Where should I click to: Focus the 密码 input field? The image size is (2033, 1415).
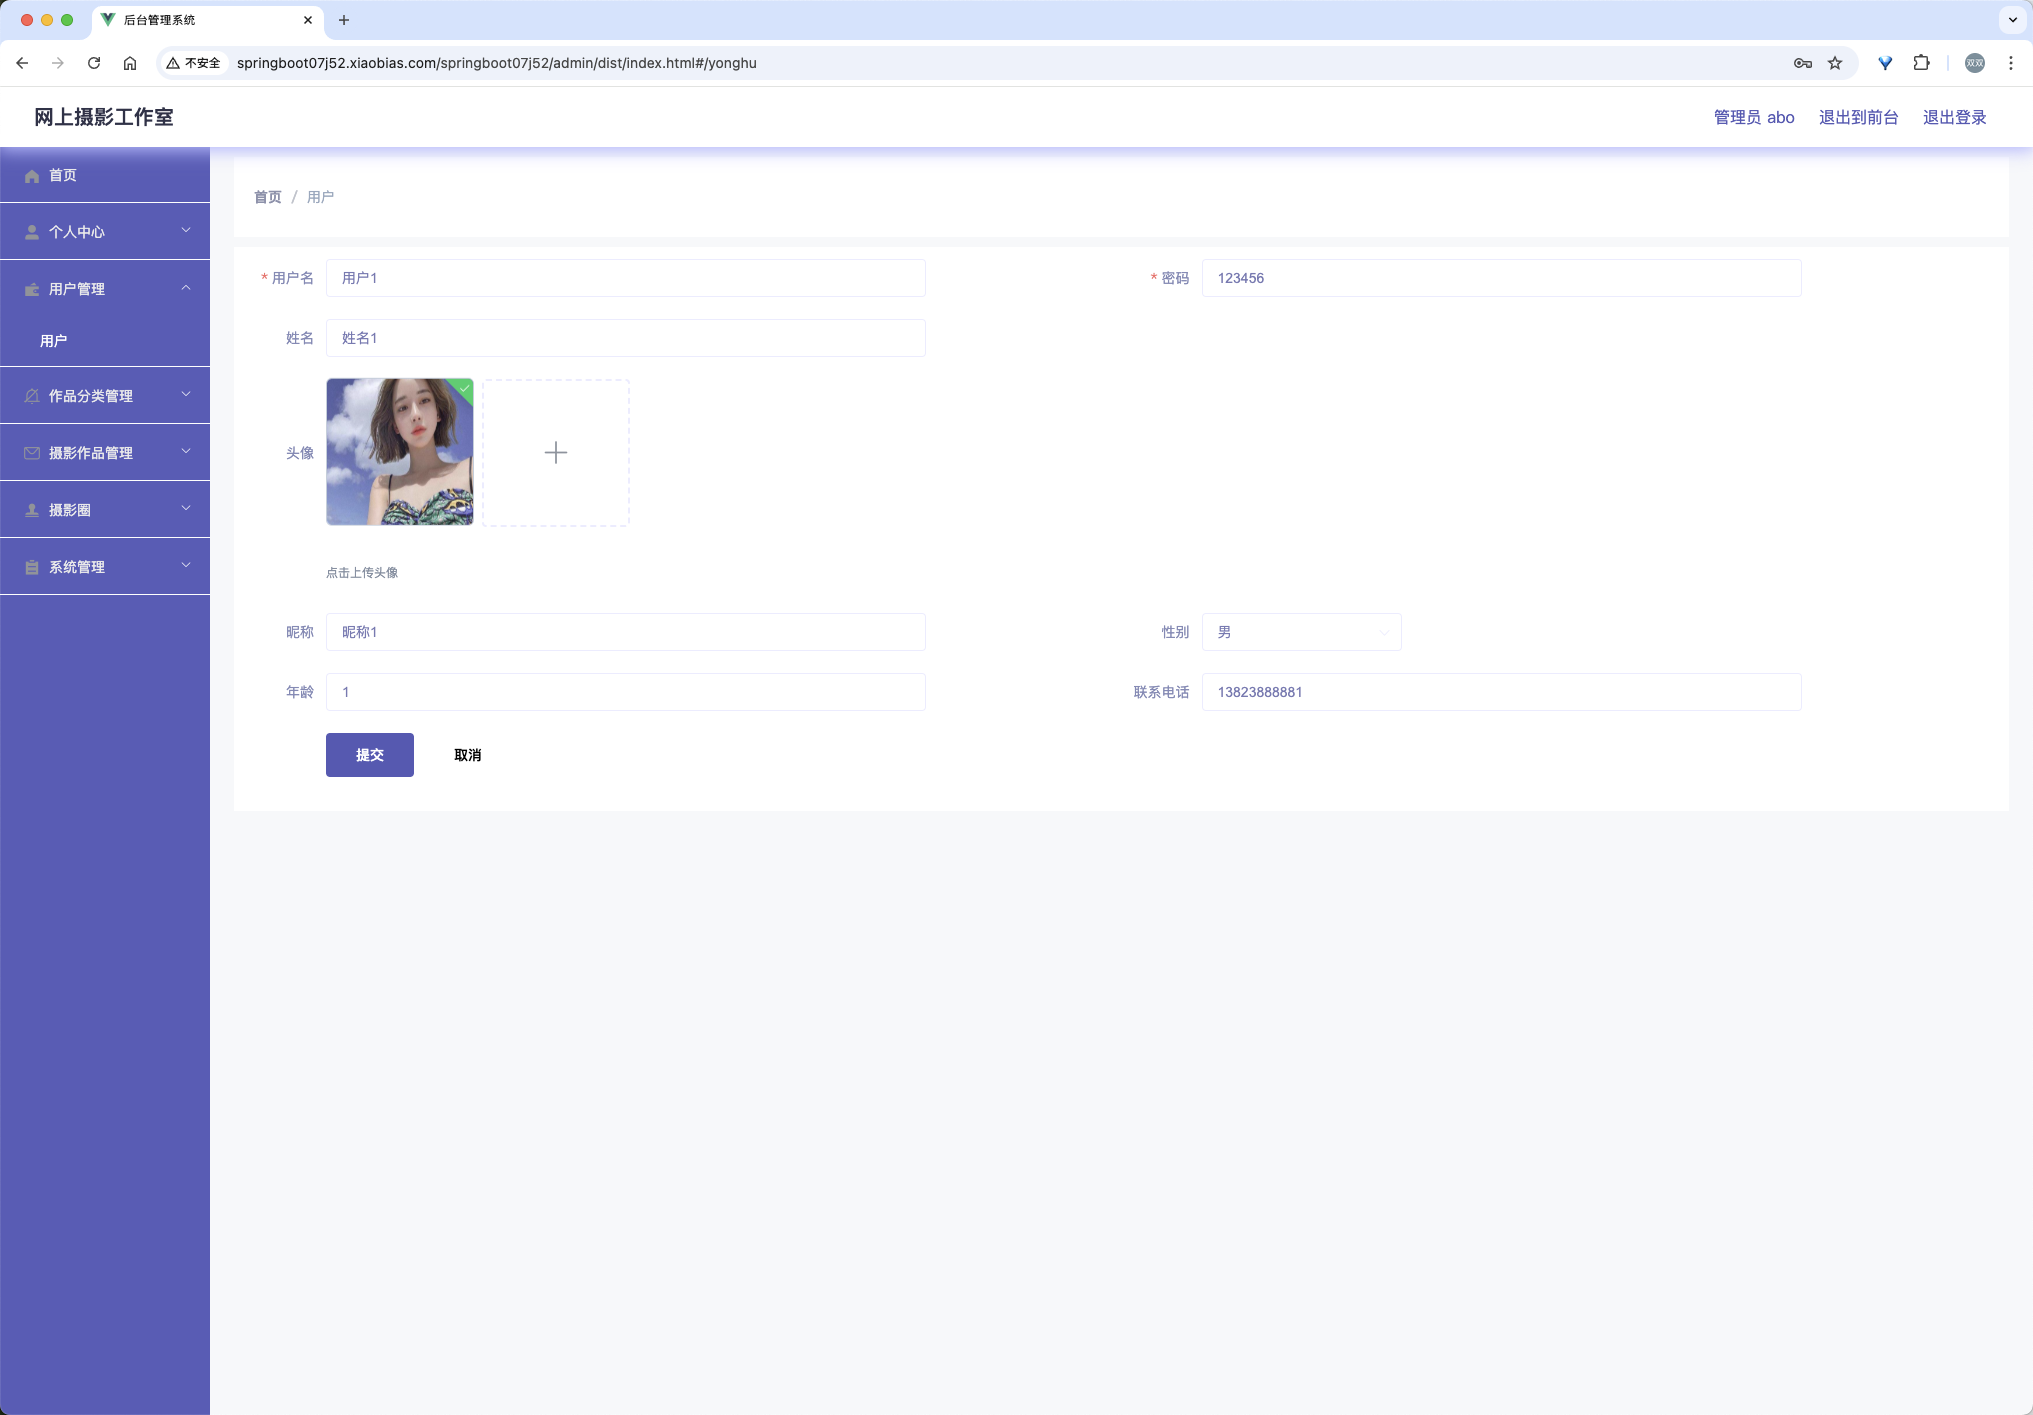(x=1501, y=278)
